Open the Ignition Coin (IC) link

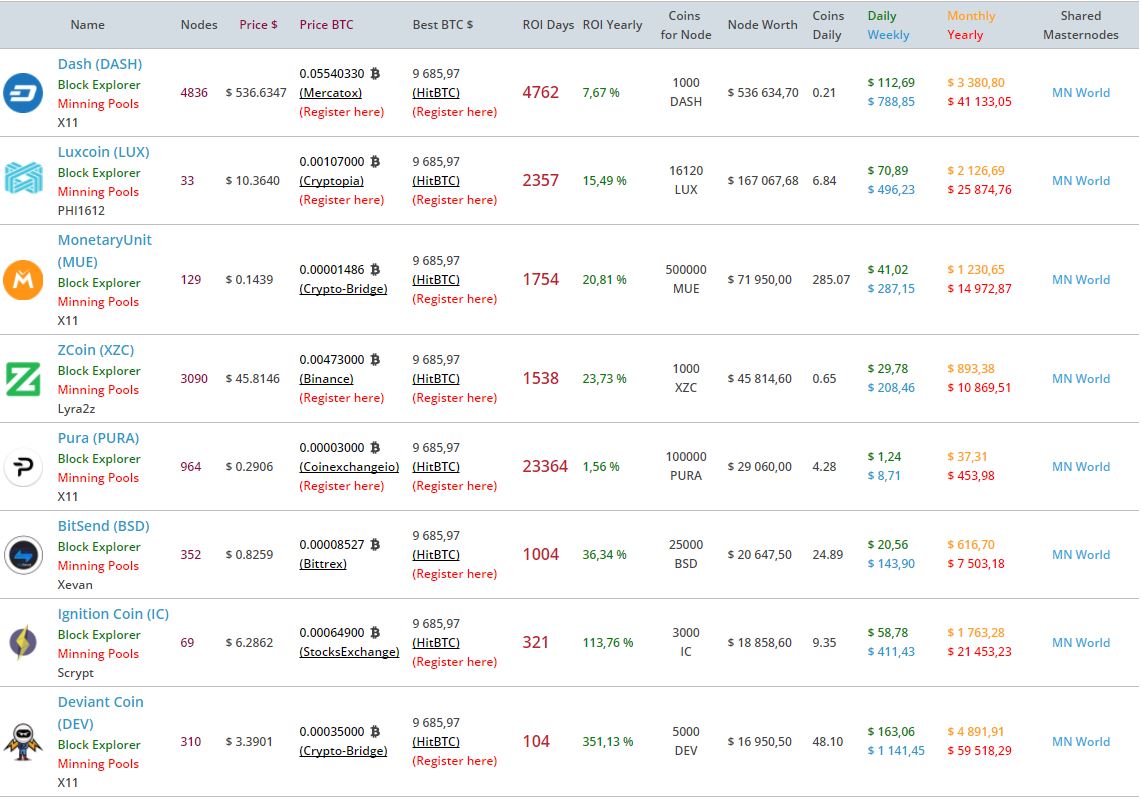click(x=113, y=614)
